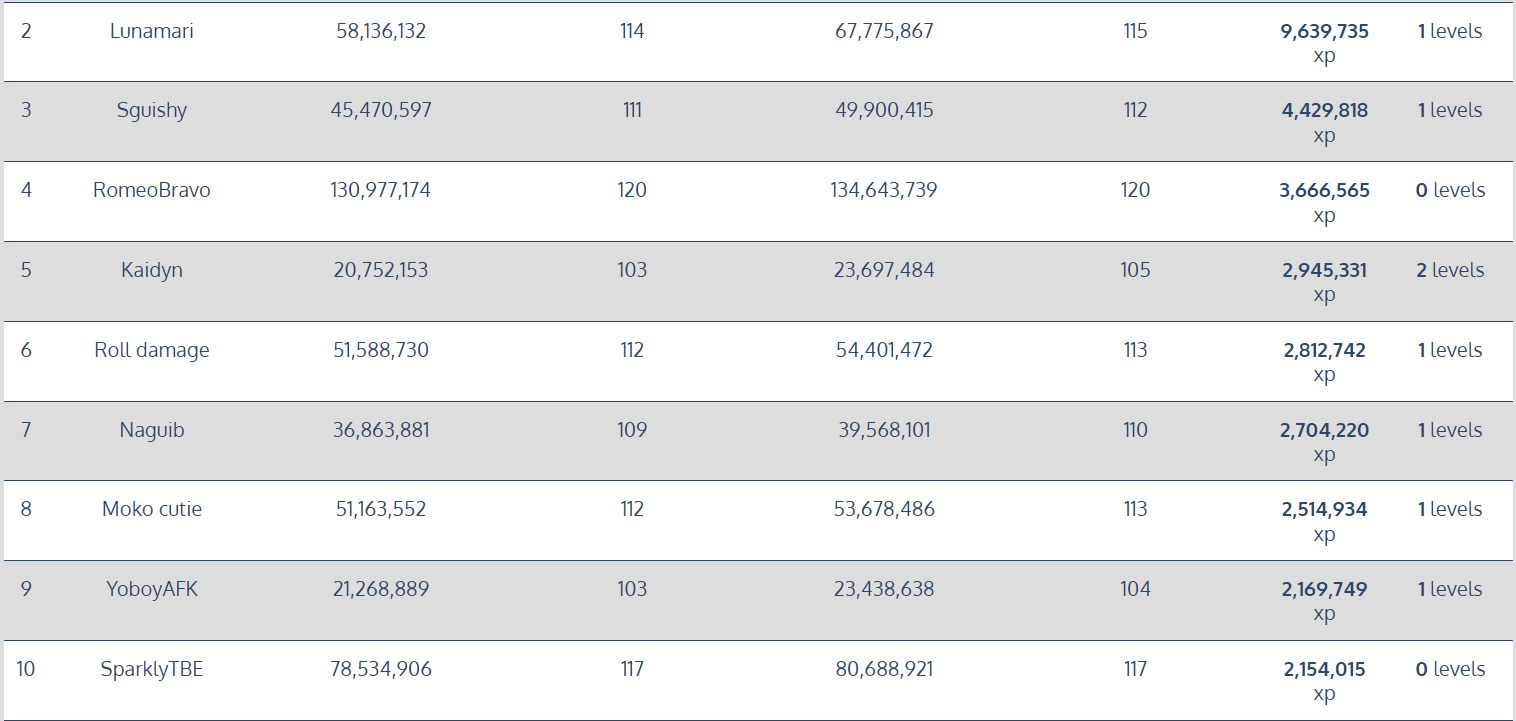Click the YoboyAFK player name

click(x=152, y=589)
